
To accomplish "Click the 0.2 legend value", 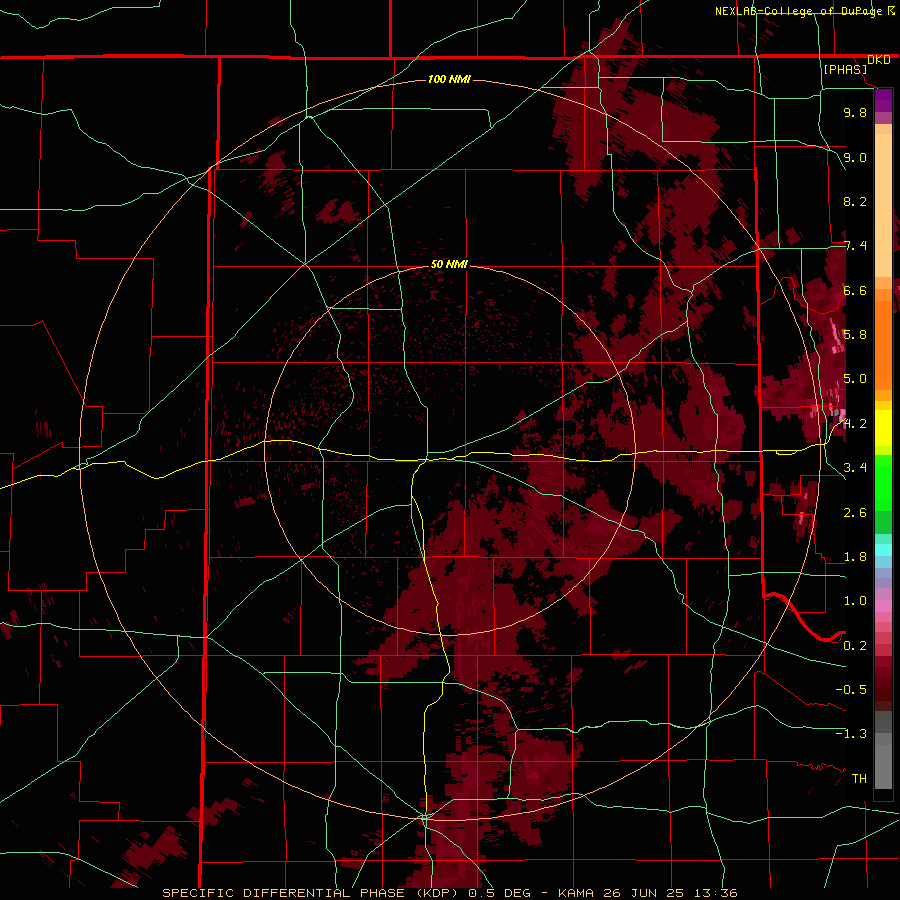I will (x=855, y=646).
